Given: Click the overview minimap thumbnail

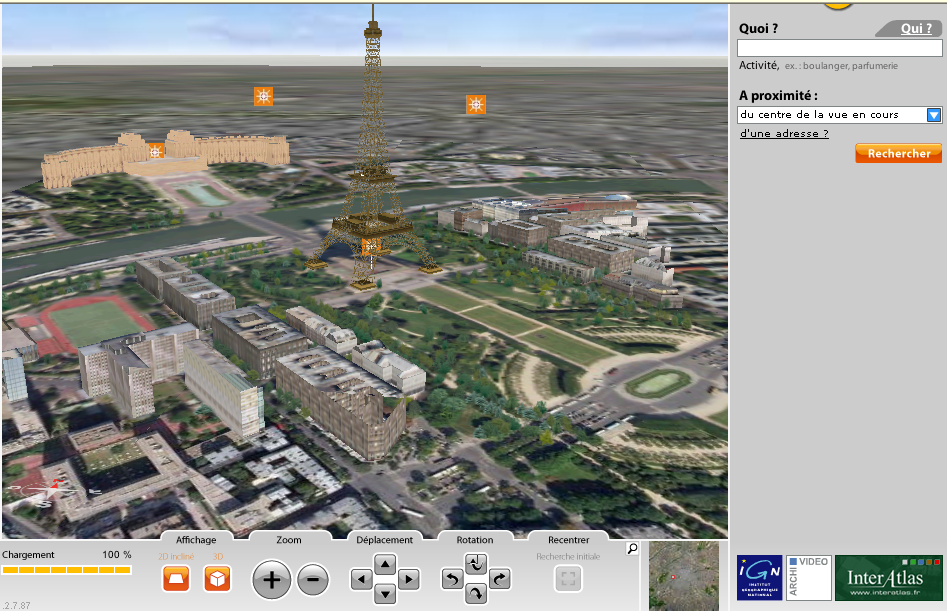Looking at the screenshot, I should 683,576.
